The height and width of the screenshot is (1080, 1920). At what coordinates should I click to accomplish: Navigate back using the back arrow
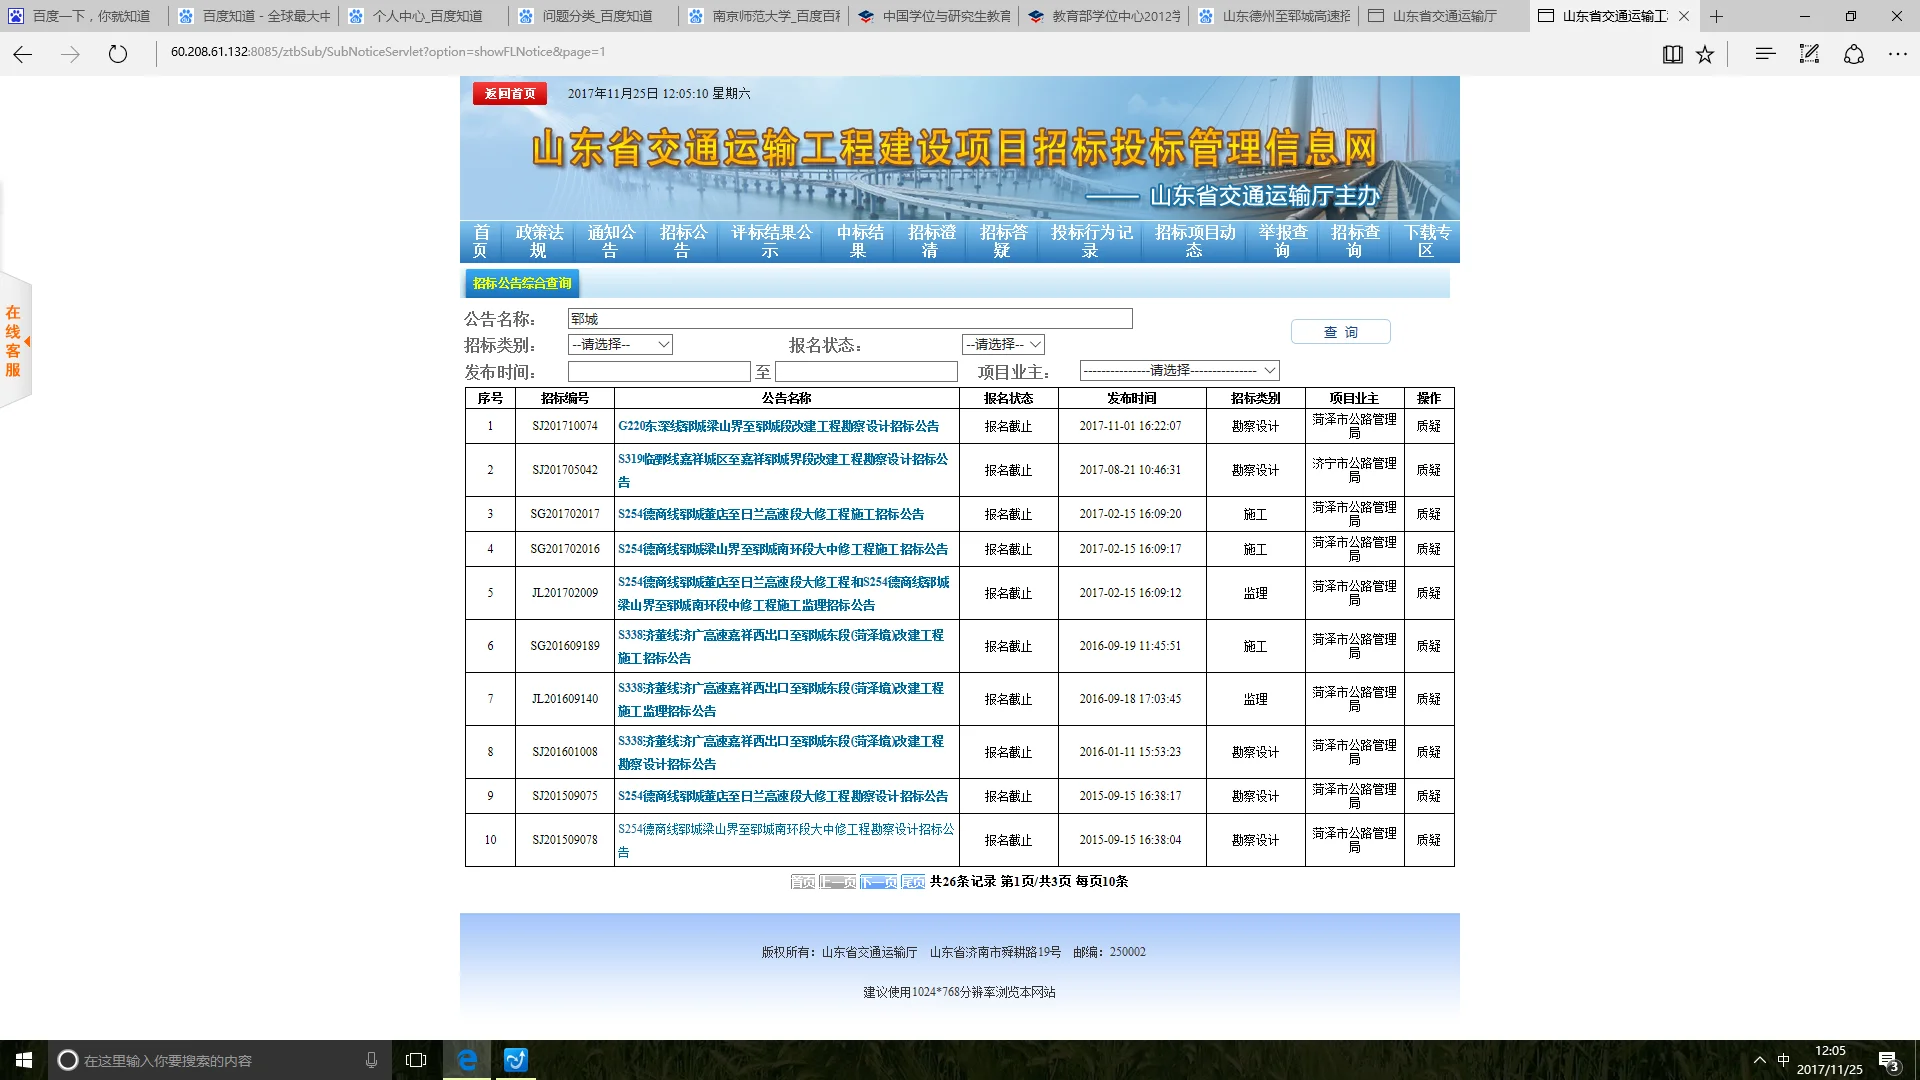pyautogui.click(x=22, y=55)
